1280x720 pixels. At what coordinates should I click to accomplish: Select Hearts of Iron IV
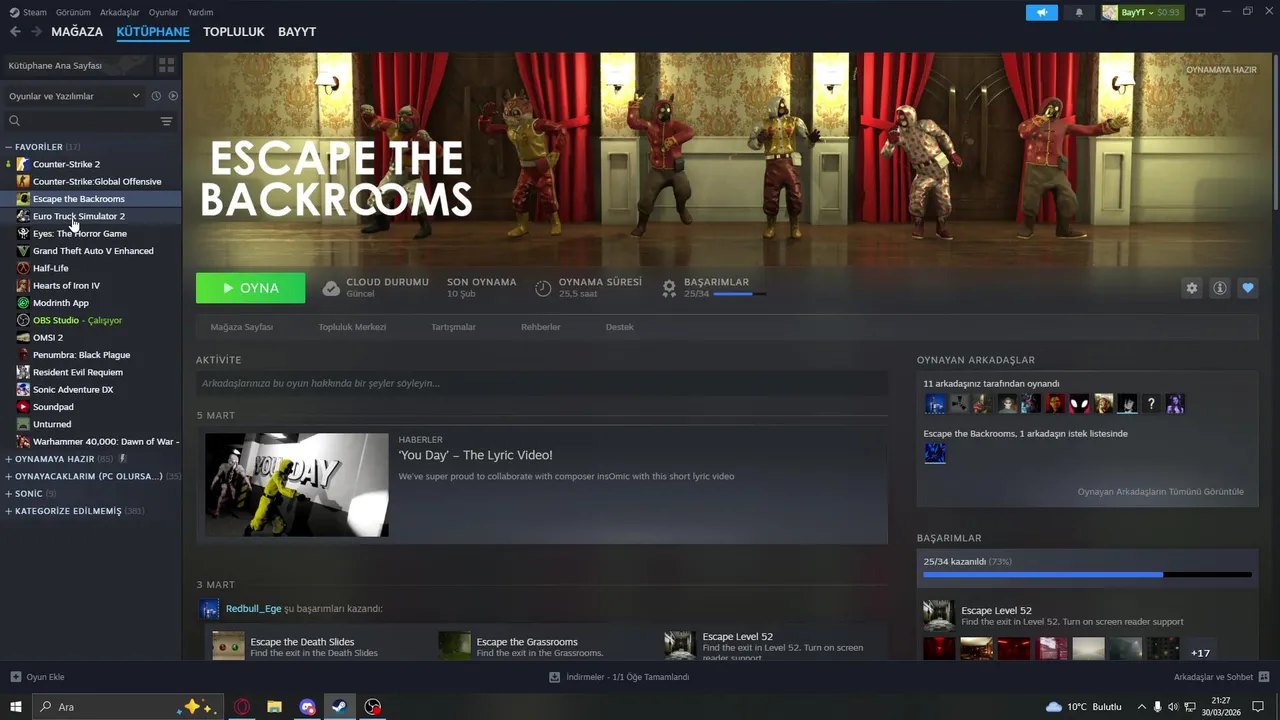point(66,285)
